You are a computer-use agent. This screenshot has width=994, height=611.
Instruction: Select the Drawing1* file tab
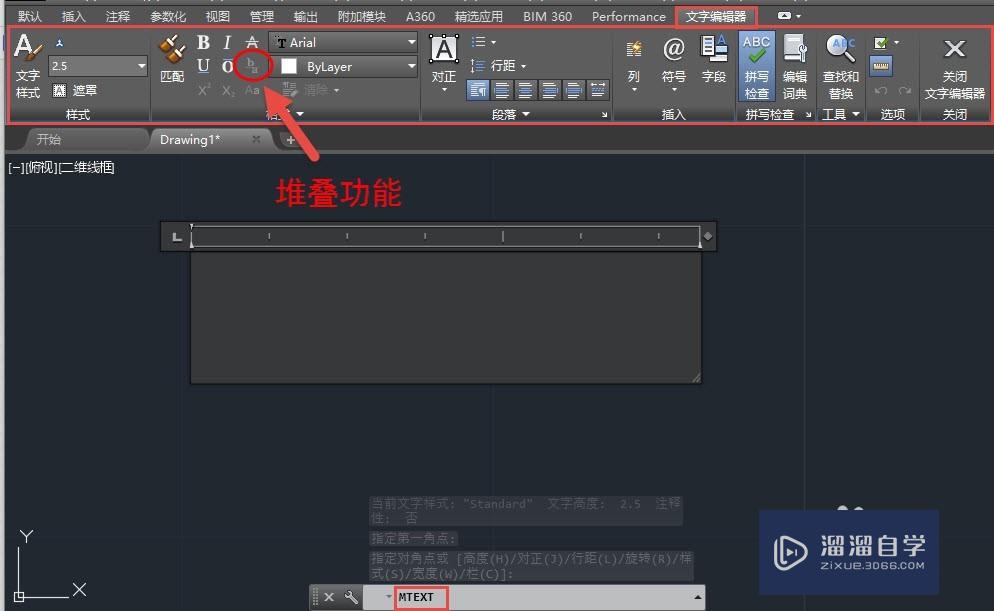pos(189,140)
